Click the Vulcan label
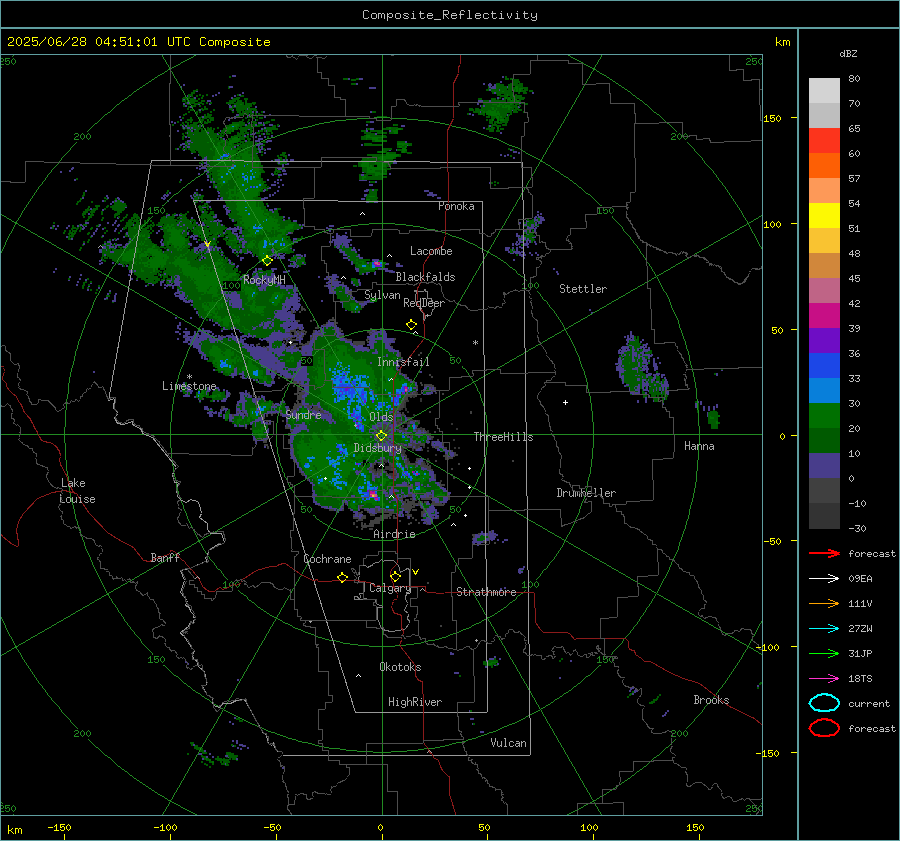 click(x=508, y=743)
